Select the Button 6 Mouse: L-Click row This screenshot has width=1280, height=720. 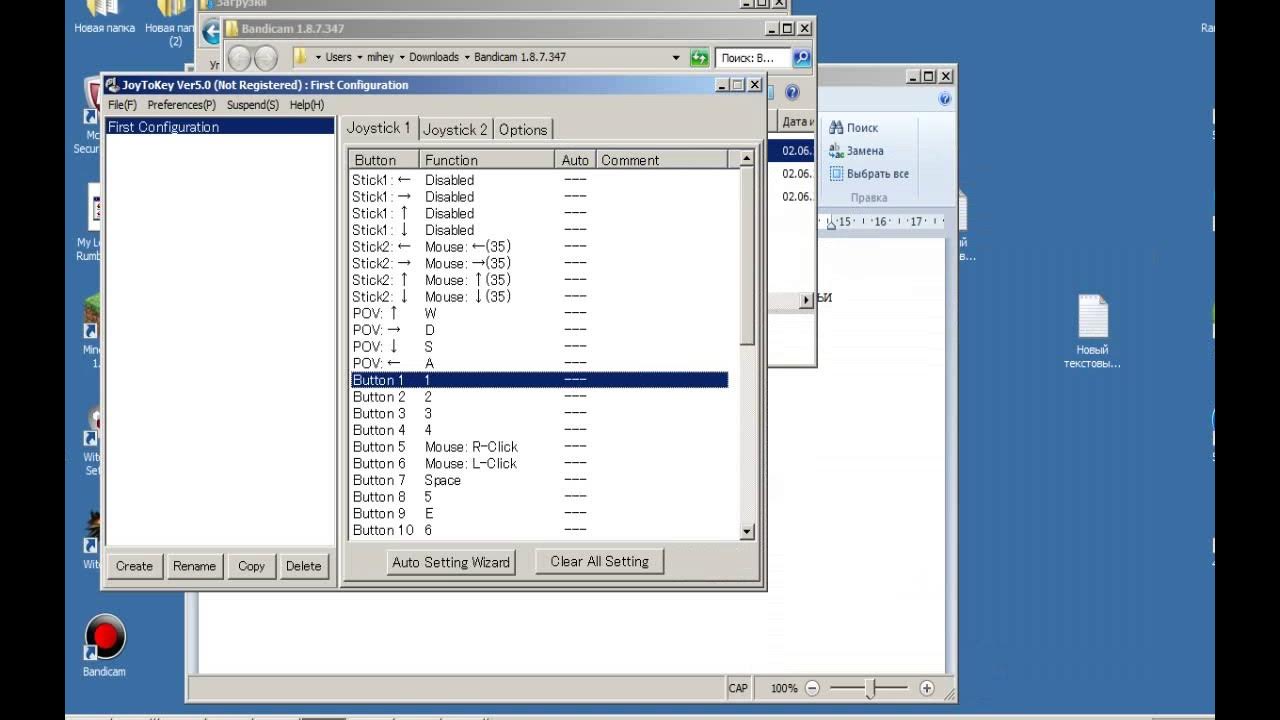(539, 463)
